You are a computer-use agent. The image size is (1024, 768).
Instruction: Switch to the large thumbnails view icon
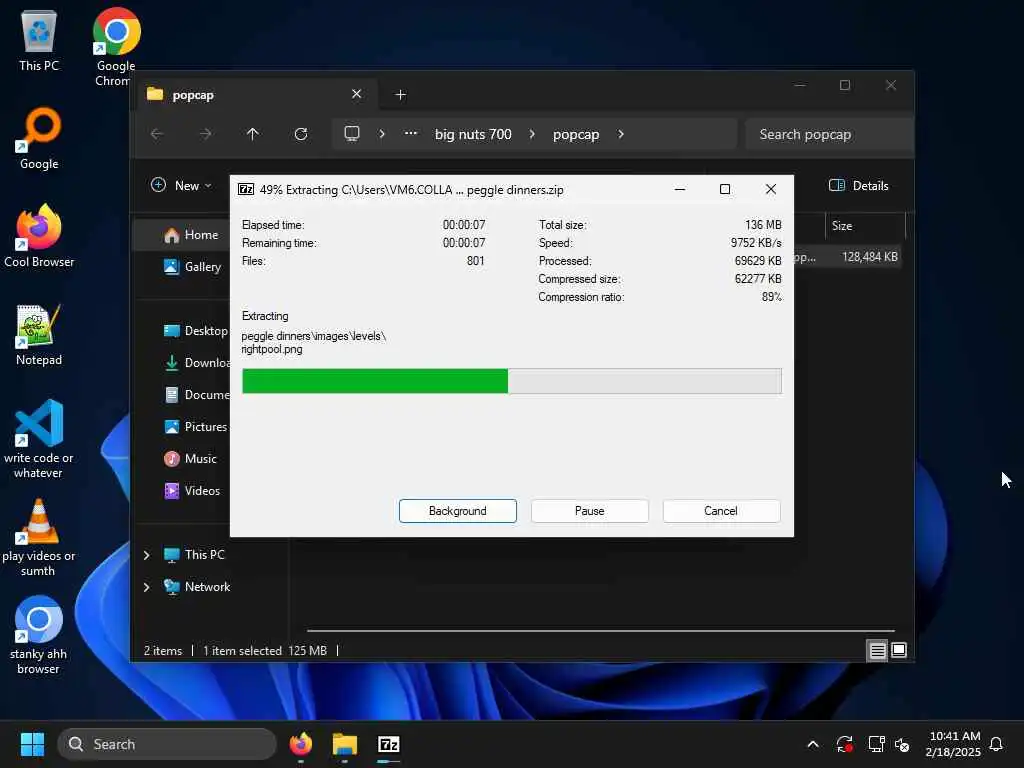899,650
